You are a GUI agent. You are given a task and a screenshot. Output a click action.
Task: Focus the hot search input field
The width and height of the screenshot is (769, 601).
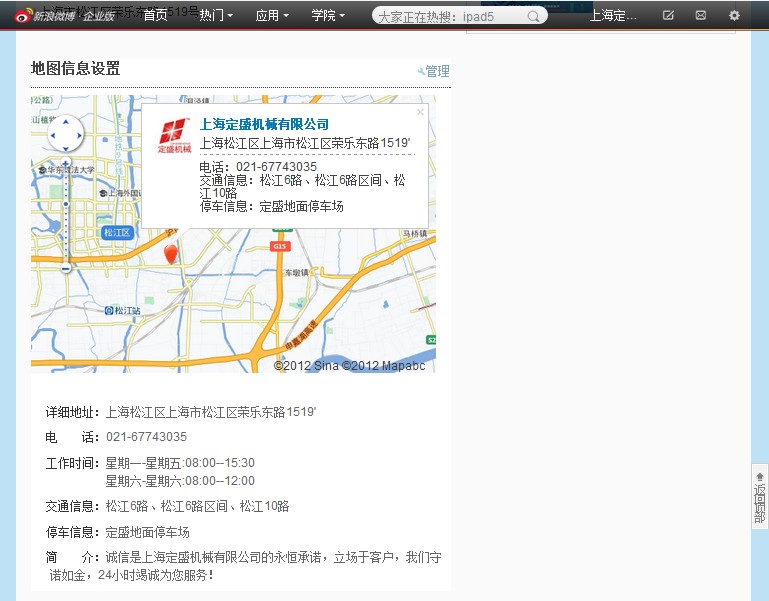point(451,17)
